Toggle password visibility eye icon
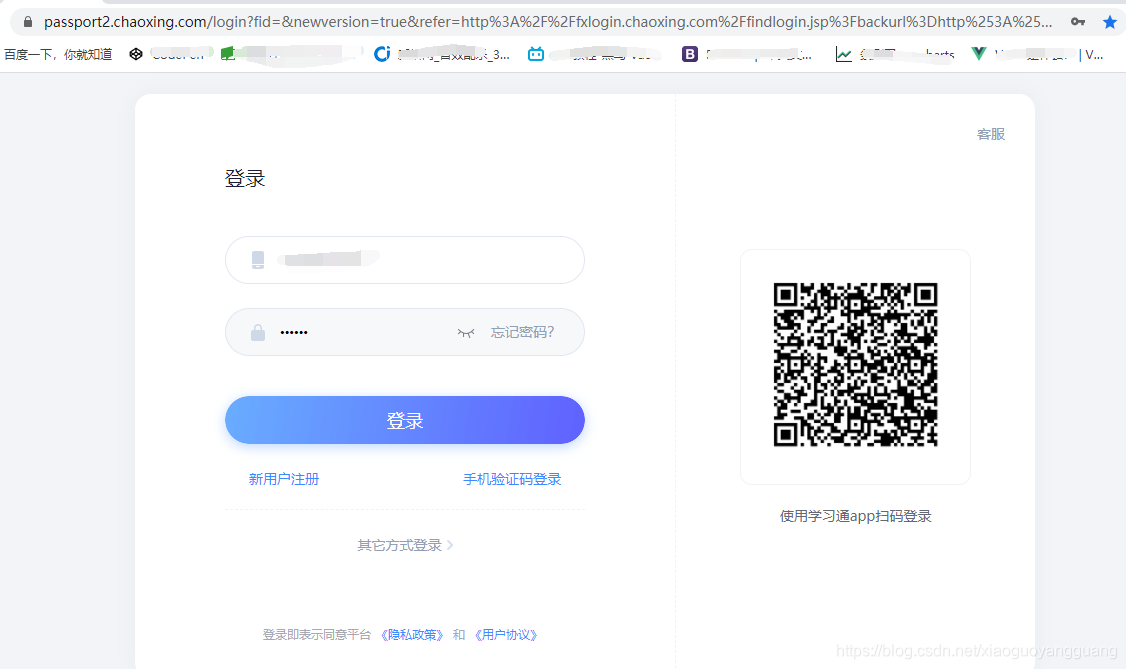 pos(466,332)
